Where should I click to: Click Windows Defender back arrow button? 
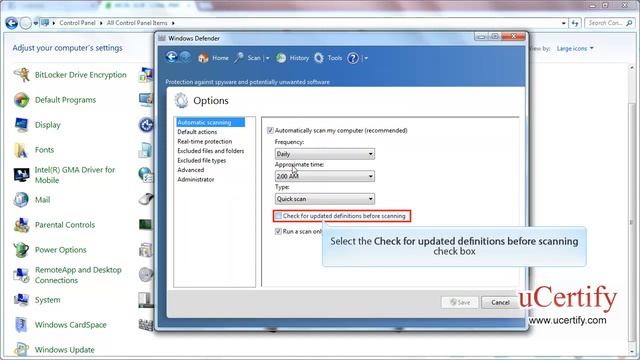click(171, 57)
